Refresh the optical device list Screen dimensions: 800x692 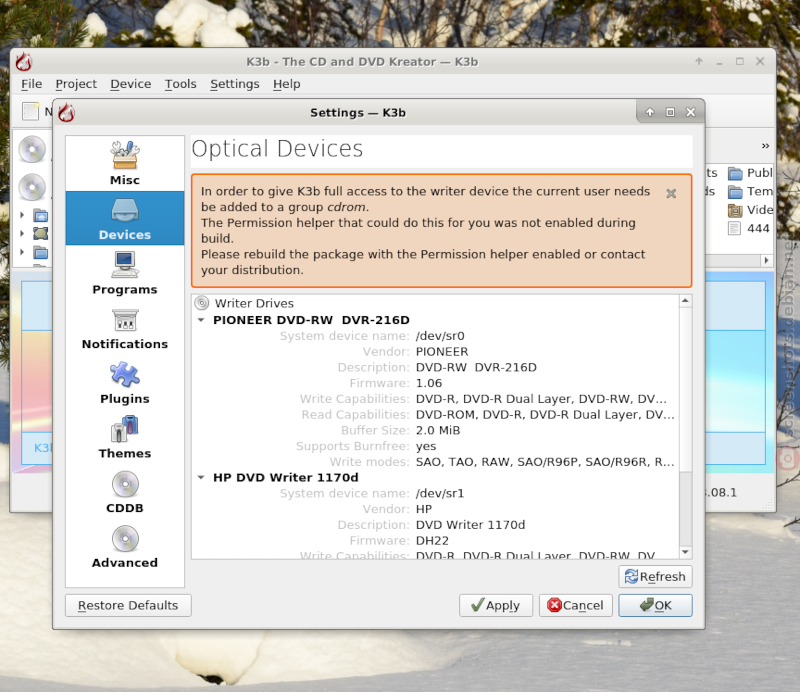click(x=655, y=577)
